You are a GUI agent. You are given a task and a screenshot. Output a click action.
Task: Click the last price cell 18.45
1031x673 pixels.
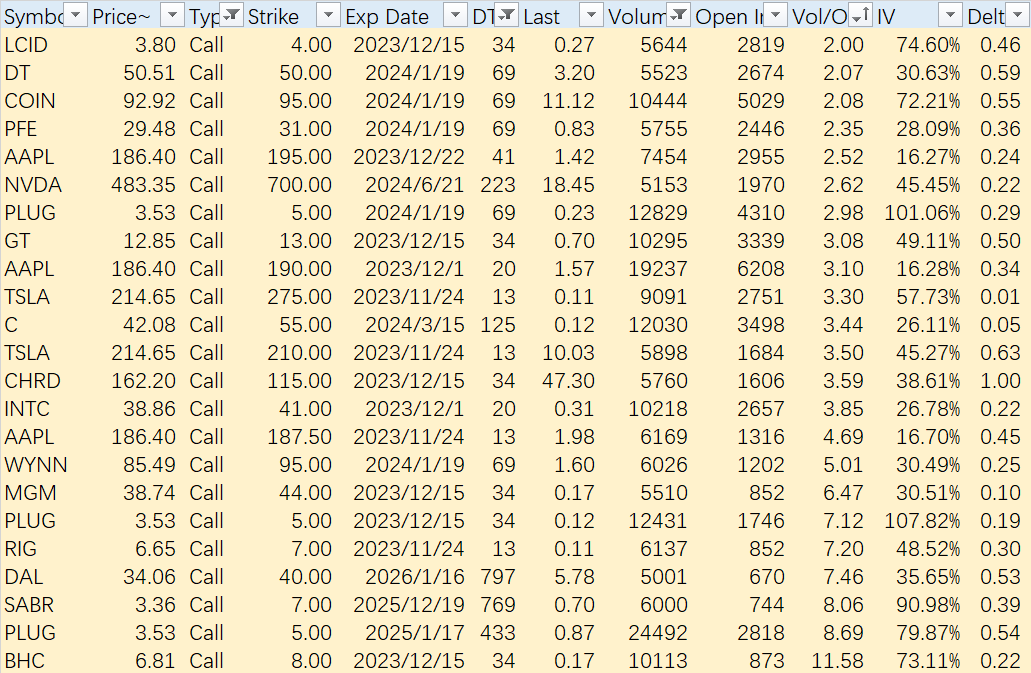pyautogui.click(x=568, y=185)
